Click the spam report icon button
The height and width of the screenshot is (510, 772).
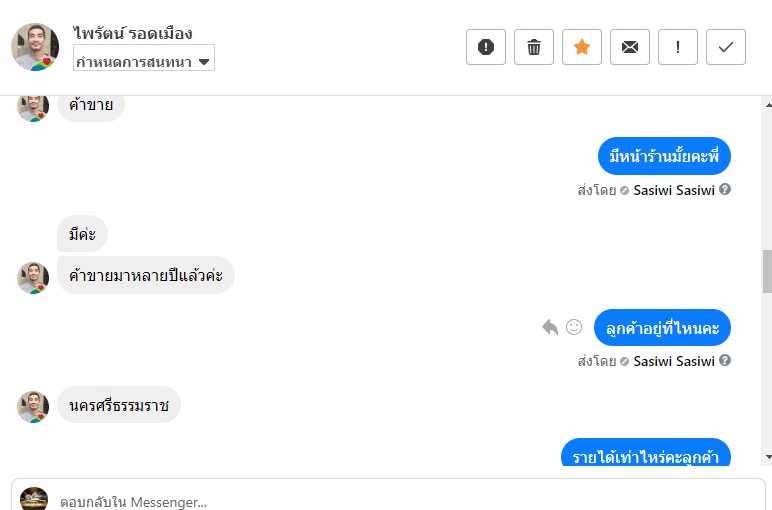pyautogui.click(x=486, y=47)
